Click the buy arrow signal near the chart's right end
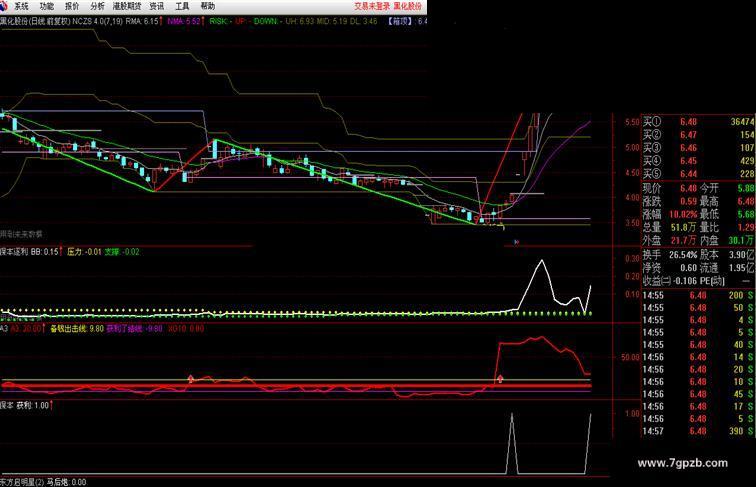The image size is (756, 487). coord(500,379)
